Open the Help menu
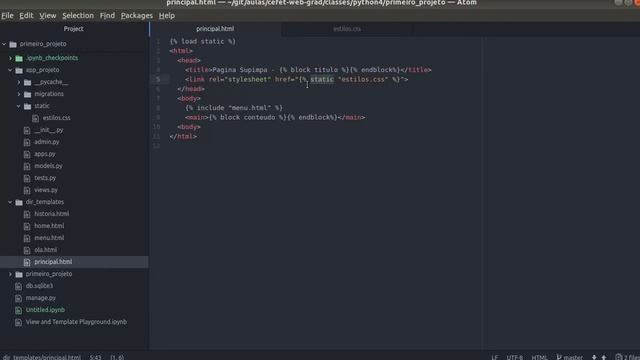The width and height of the screenshot is (640, 360). (167, 16)
